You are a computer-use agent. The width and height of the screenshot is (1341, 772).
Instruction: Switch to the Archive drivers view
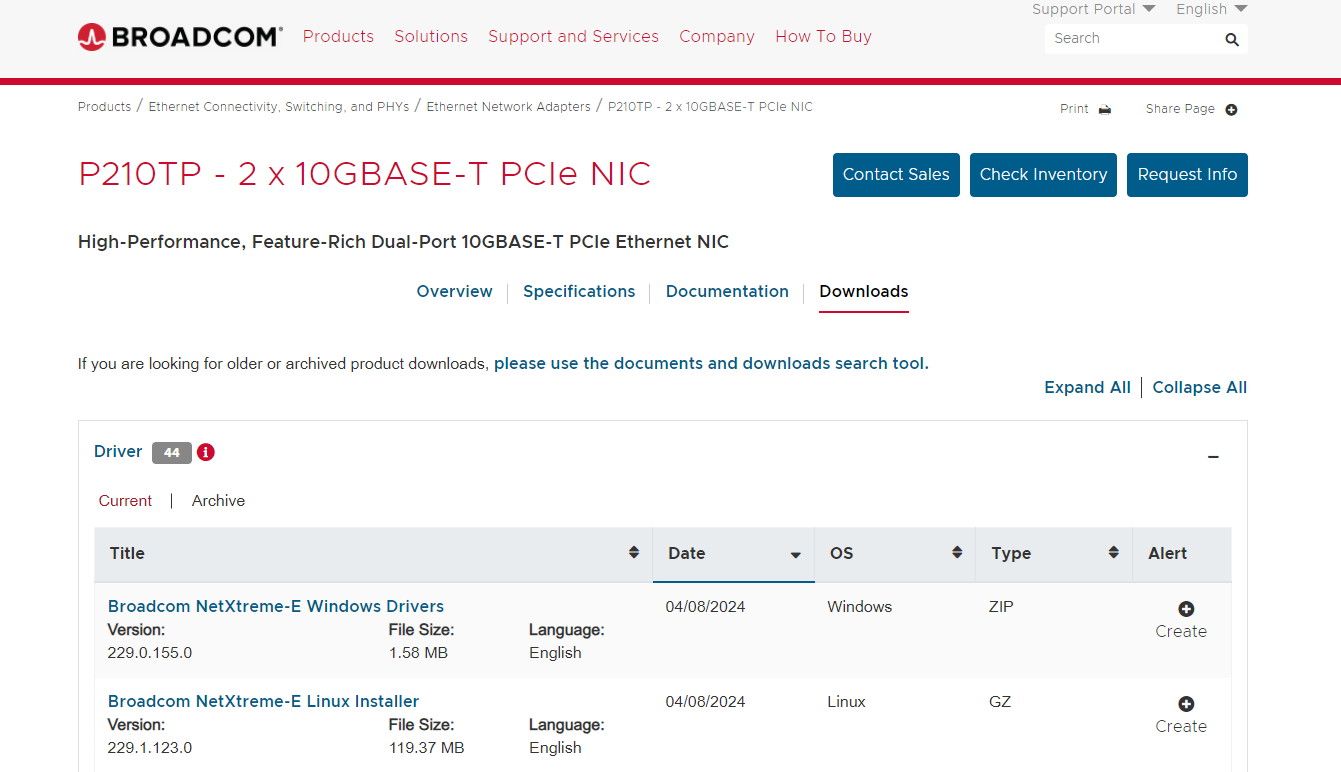tap(218, 501)
